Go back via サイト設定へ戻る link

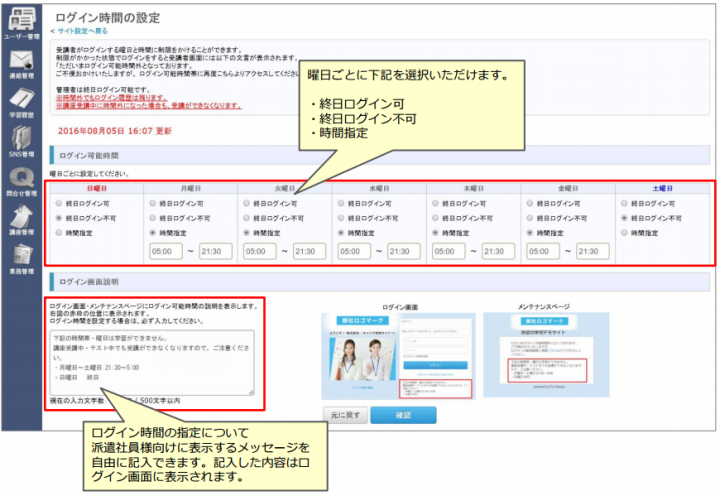(x=82, y=31)
